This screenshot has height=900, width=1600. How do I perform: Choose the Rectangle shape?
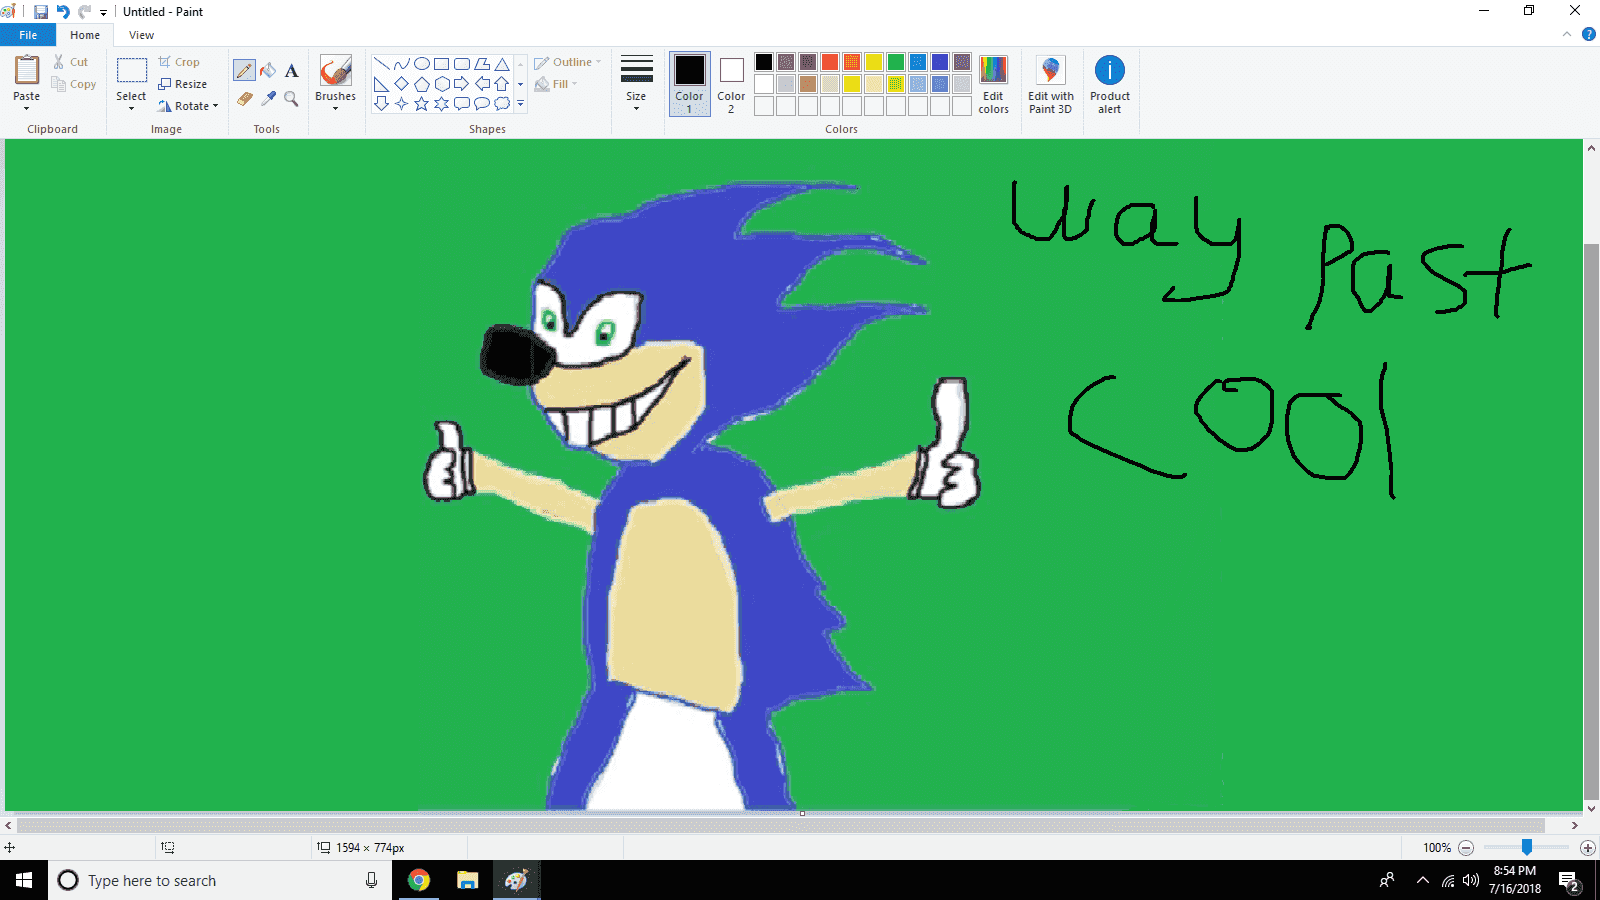coord(441,64)
